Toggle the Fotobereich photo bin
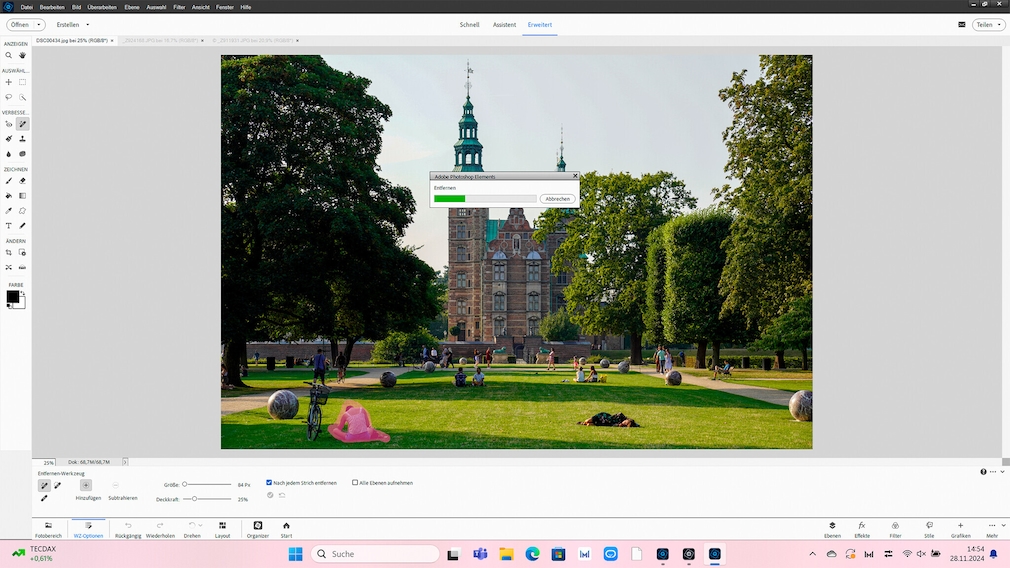1010x568 pixels. tap(48, 529)
